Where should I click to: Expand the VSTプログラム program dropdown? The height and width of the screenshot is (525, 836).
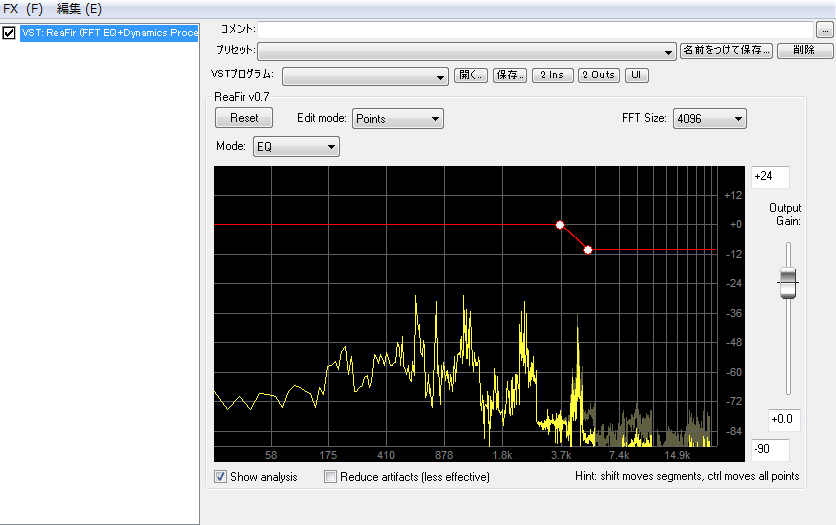coord(365,76)
